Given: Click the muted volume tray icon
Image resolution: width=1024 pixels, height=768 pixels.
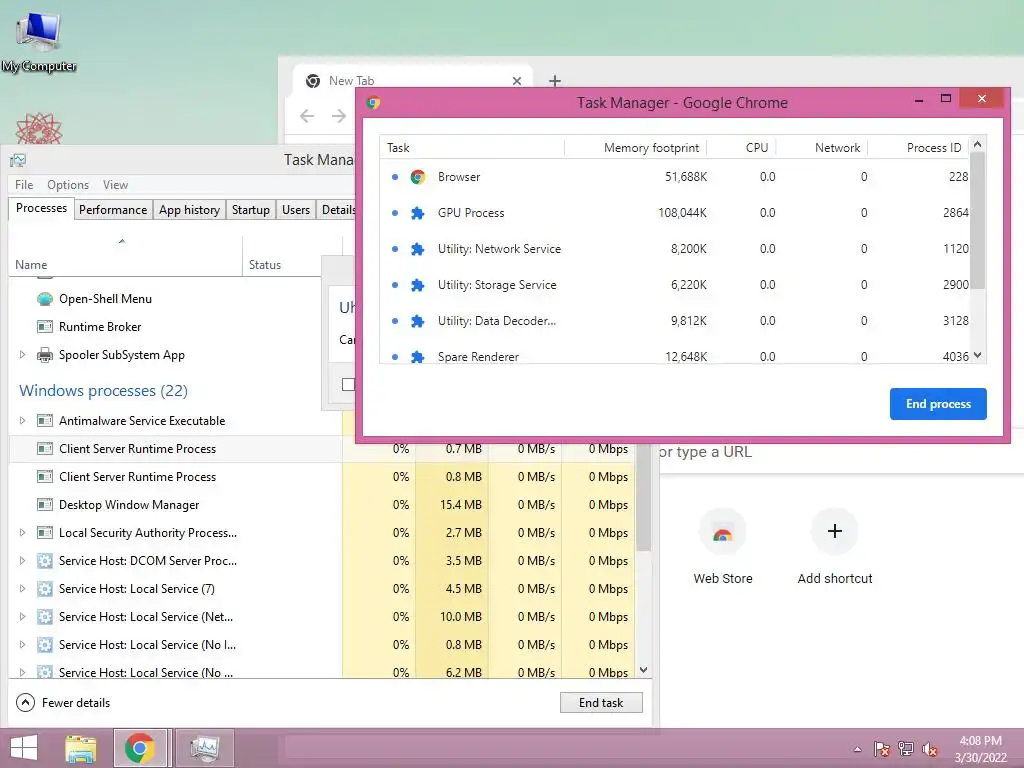Looking at the screenshot, I should [930, 749].
